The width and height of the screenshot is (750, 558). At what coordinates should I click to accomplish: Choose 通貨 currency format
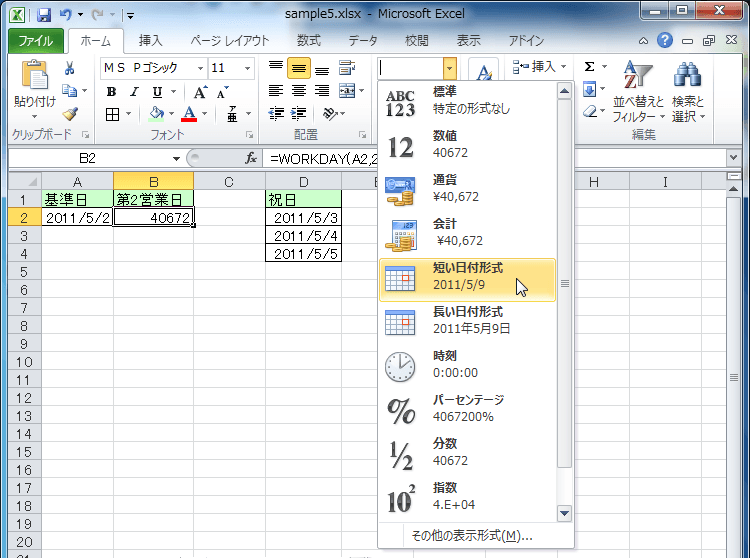[467, 189]
